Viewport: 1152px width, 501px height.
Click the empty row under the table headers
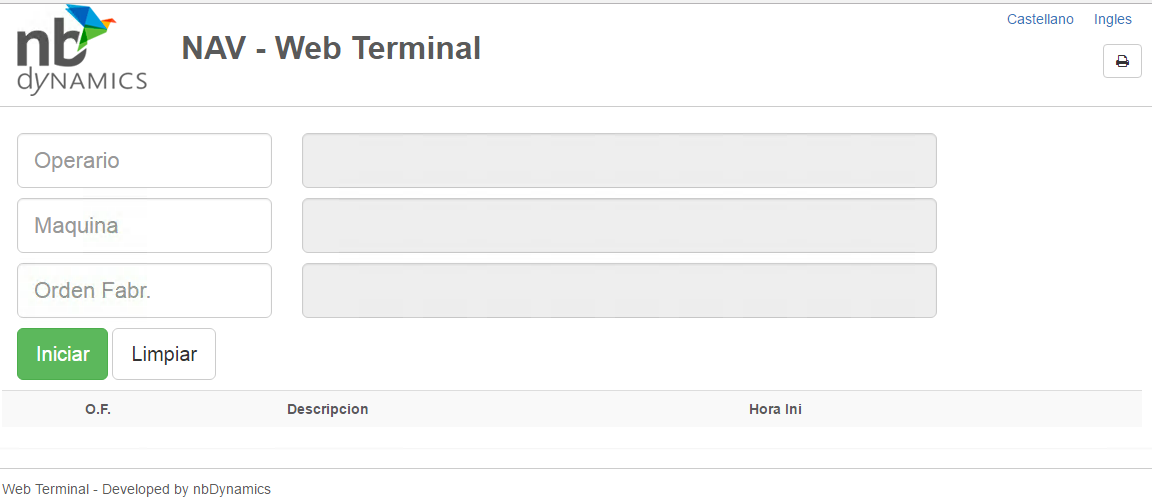[x=571, y=438]
